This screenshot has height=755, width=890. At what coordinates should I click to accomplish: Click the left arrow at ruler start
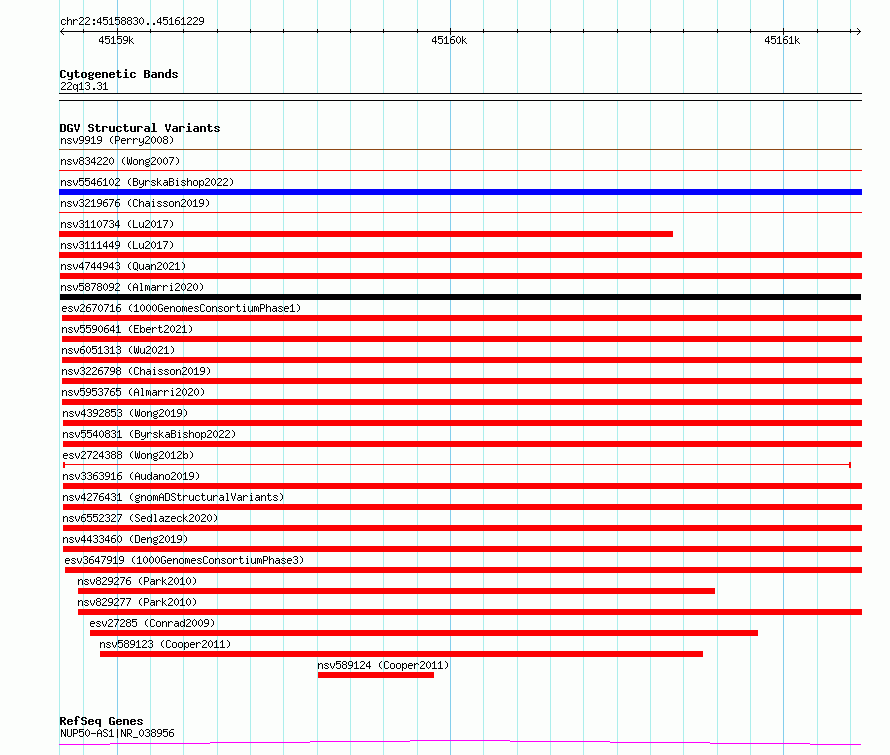[62, 32]
